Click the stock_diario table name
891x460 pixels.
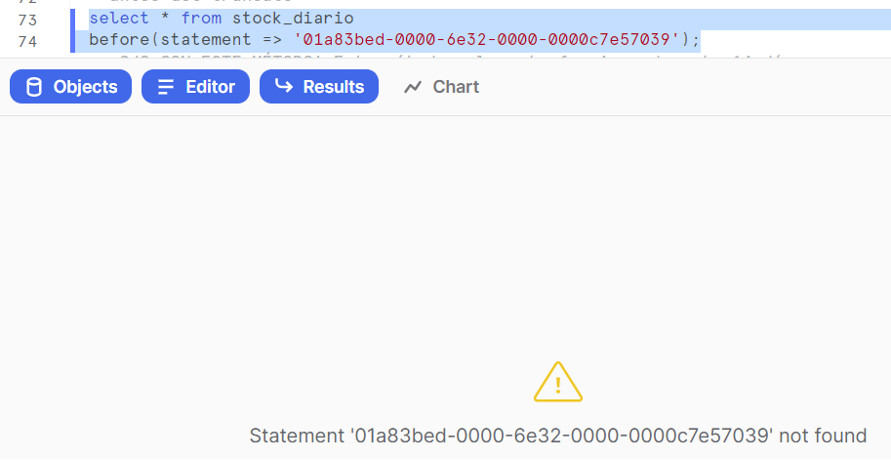pos(293,18)
